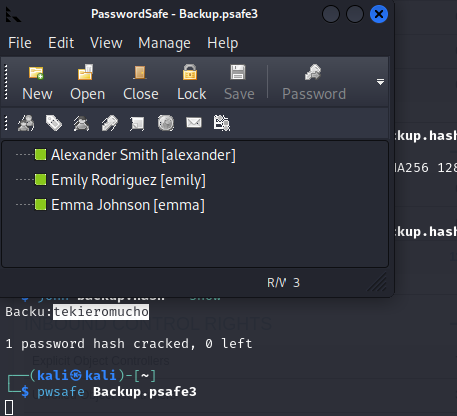Expand the toolbar overflow arrow
Screen dimensions: 457x416
380,82
